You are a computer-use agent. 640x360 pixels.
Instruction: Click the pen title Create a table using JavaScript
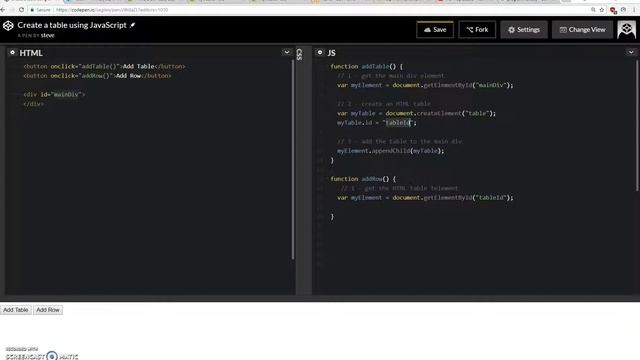(72, 25)
